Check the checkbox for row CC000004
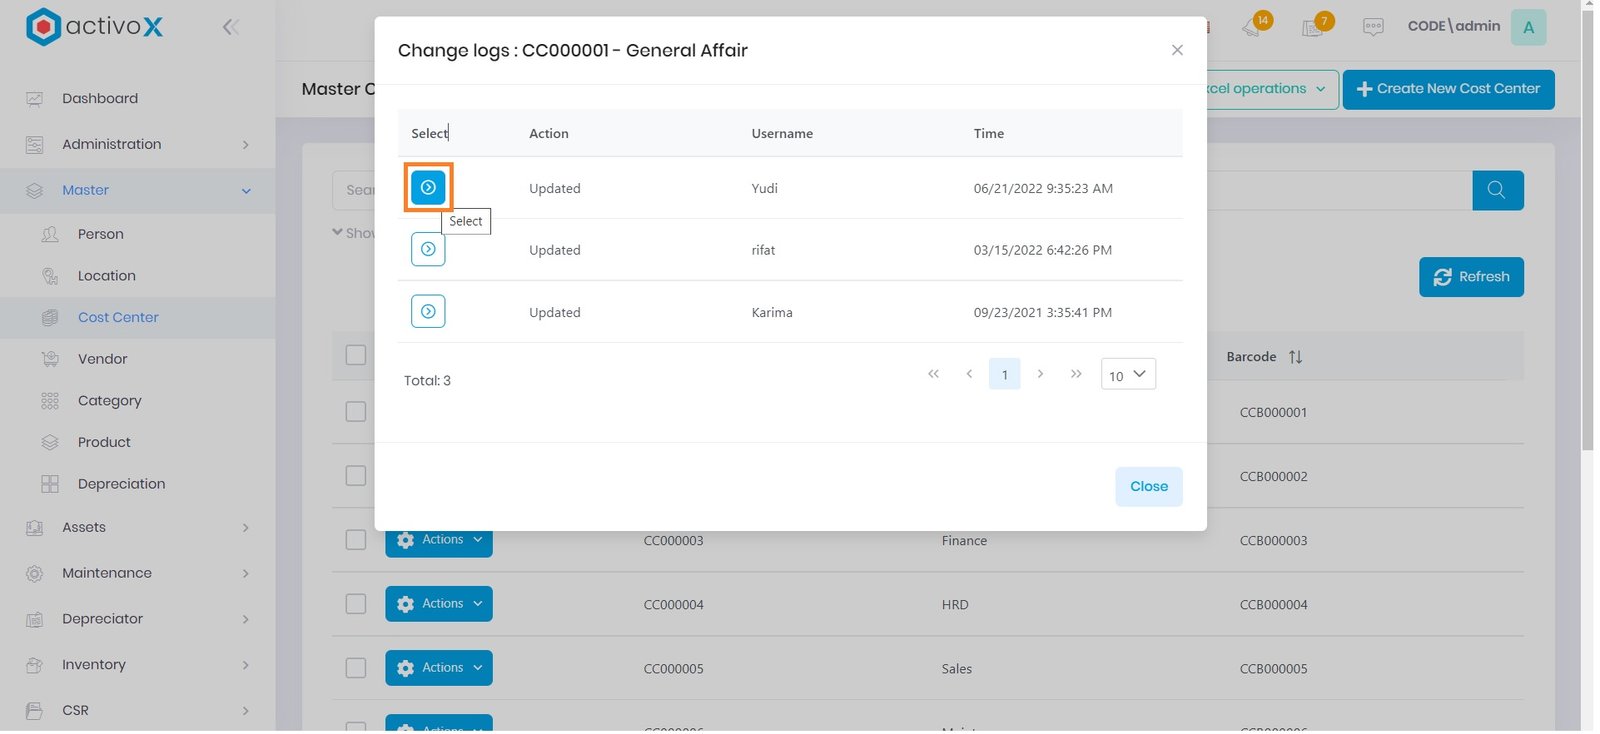Viewport: 1600px width, 734px height. coord(356,604)
